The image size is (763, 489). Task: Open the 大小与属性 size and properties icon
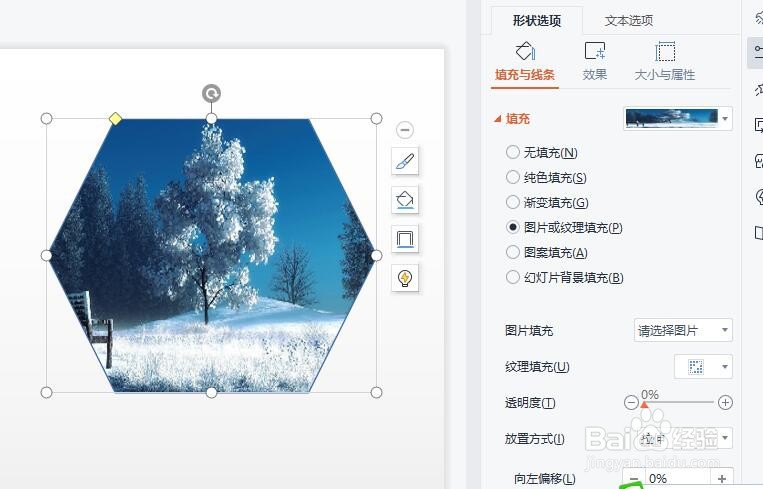(665, 51)
